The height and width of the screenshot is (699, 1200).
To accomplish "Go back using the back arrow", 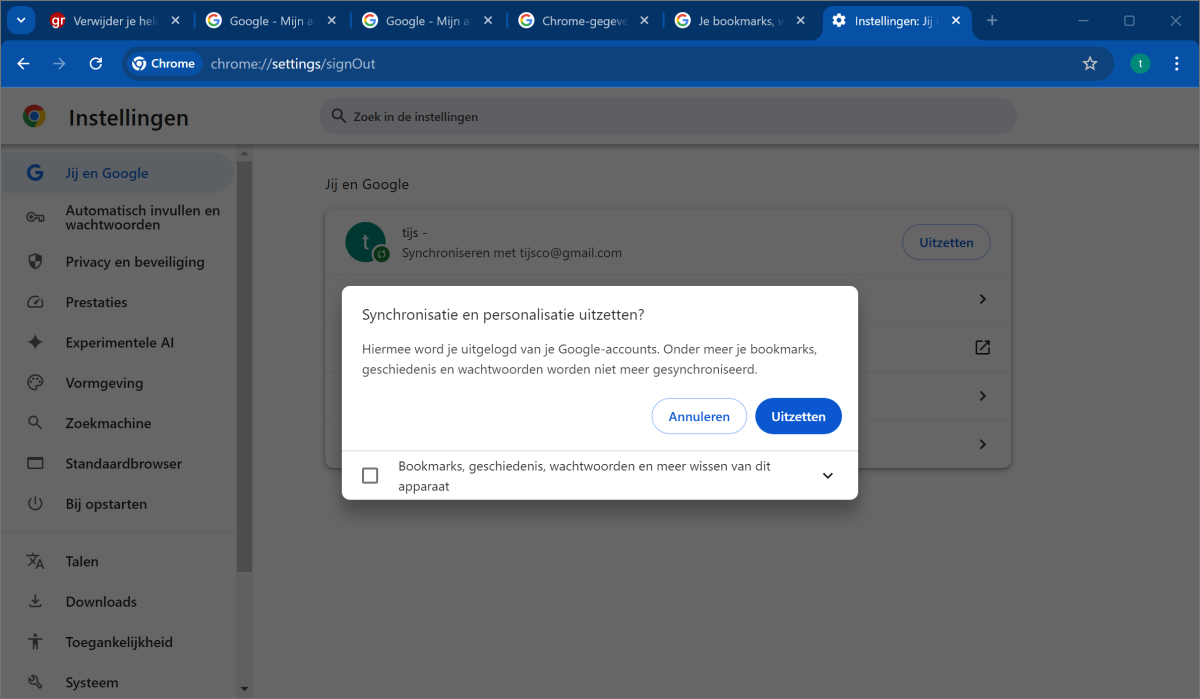I will [x=24, y=63].
